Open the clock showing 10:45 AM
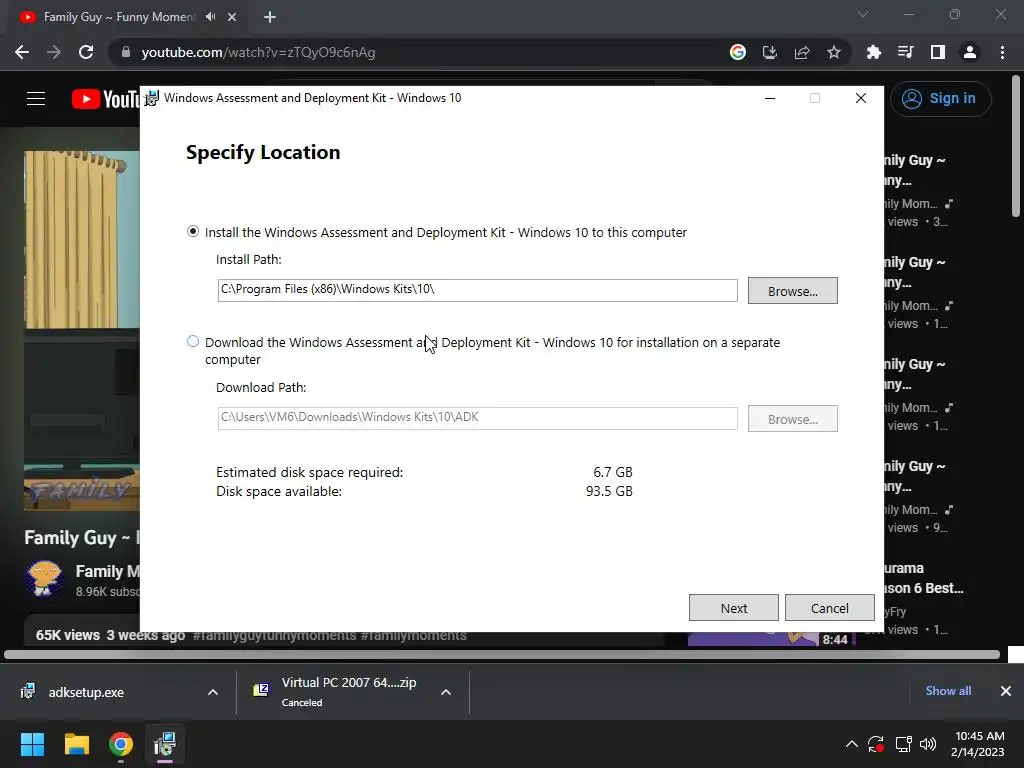Viewport: 1024px width, 768px height. coord(978,744)
